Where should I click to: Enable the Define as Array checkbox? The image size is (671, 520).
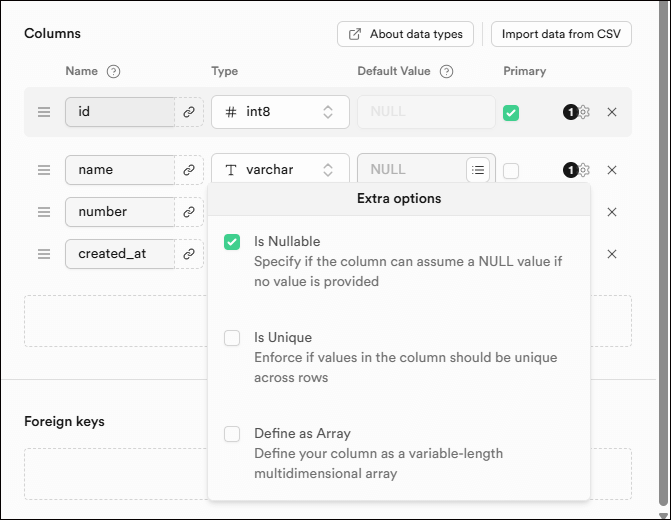232,434
